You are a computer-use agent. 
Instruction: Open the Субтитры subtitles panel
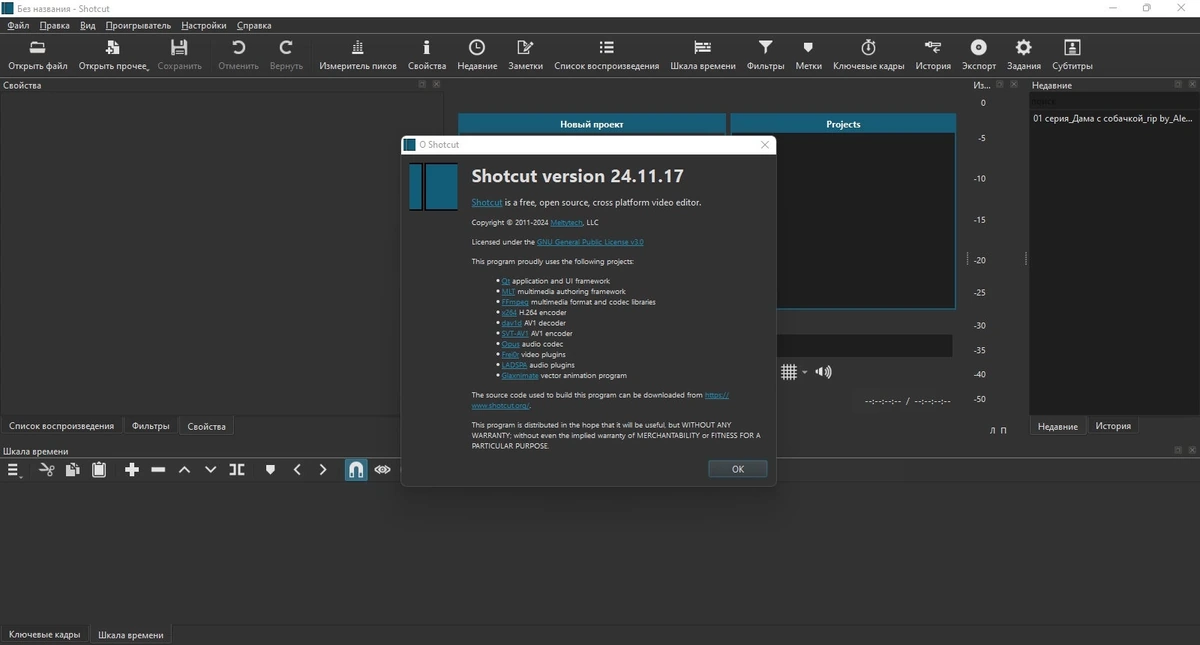pos(1072,55)
